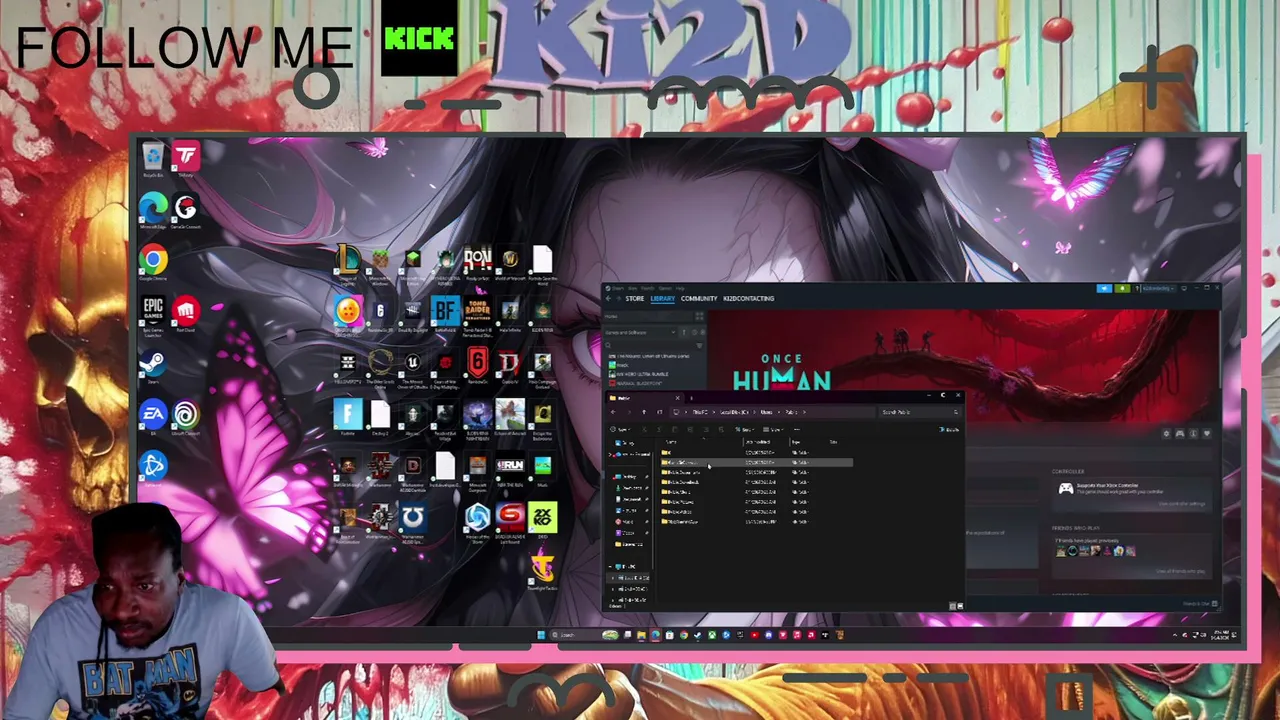Open the Help menu in Steam

tap(680, 288)
